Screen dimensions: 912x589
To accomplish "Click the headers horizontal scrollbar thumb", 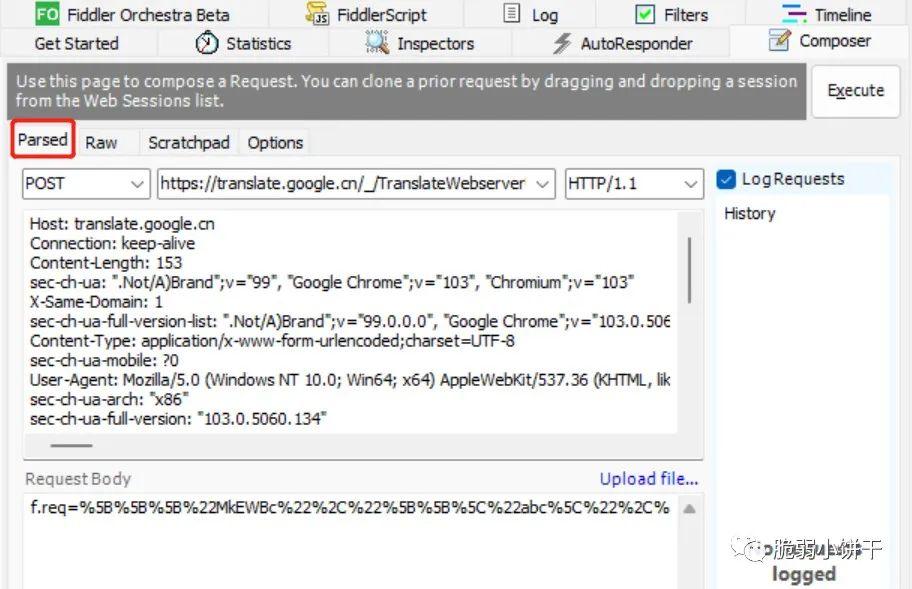I will click(72, 445).
